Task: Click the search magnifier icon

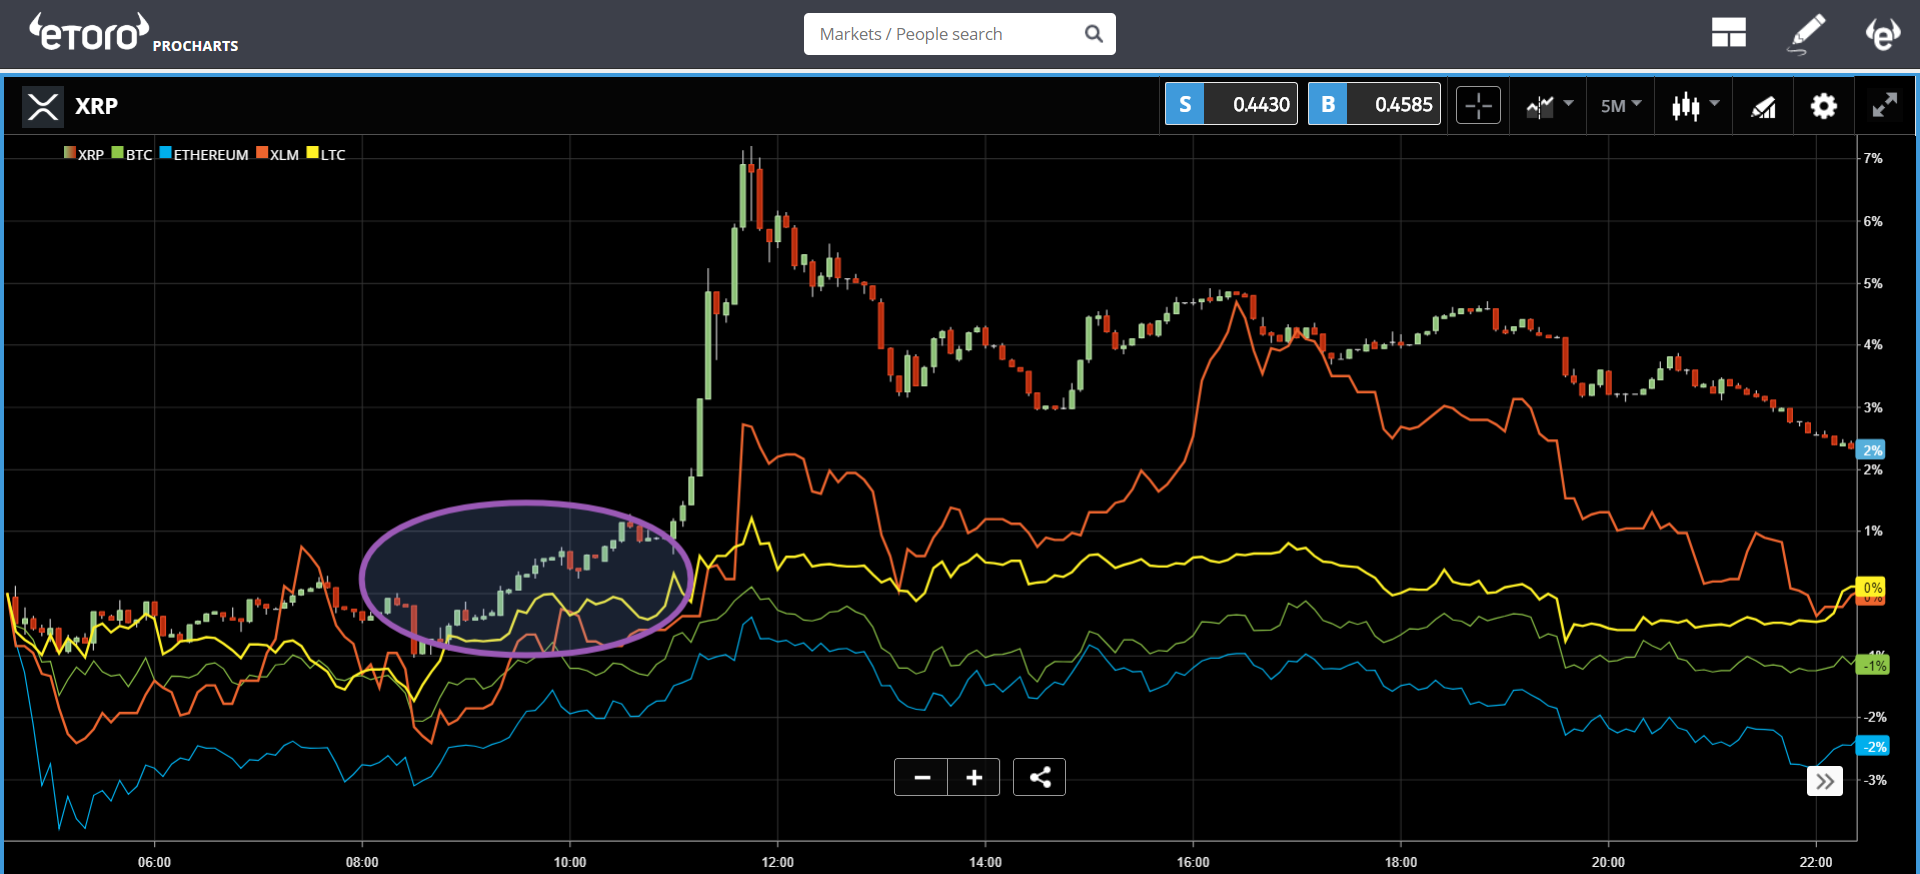Action: 1094,34
